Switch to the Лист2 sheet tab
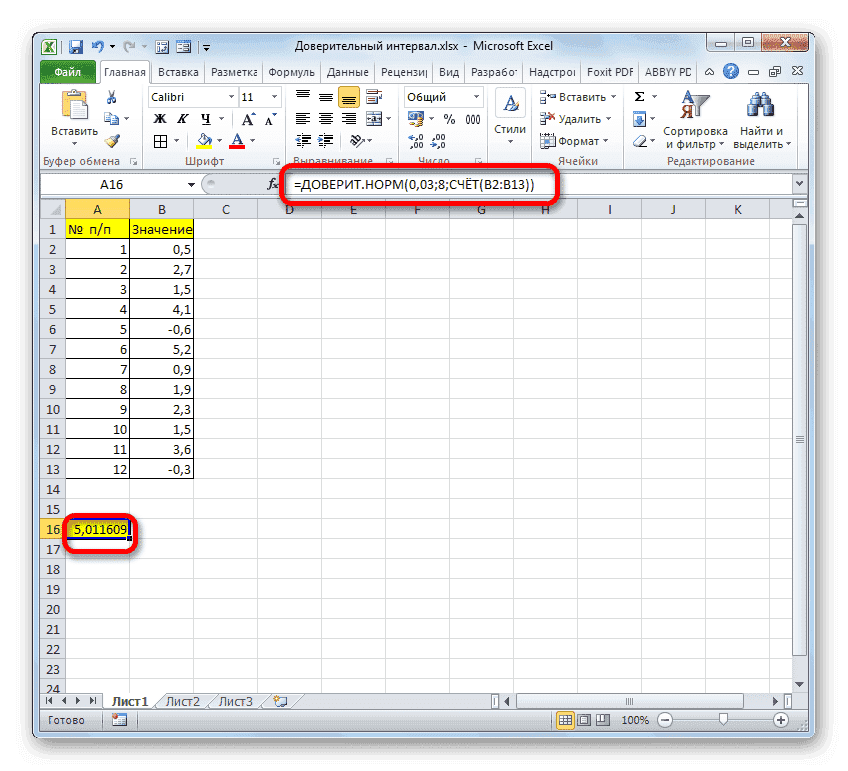 coord(181,701)
